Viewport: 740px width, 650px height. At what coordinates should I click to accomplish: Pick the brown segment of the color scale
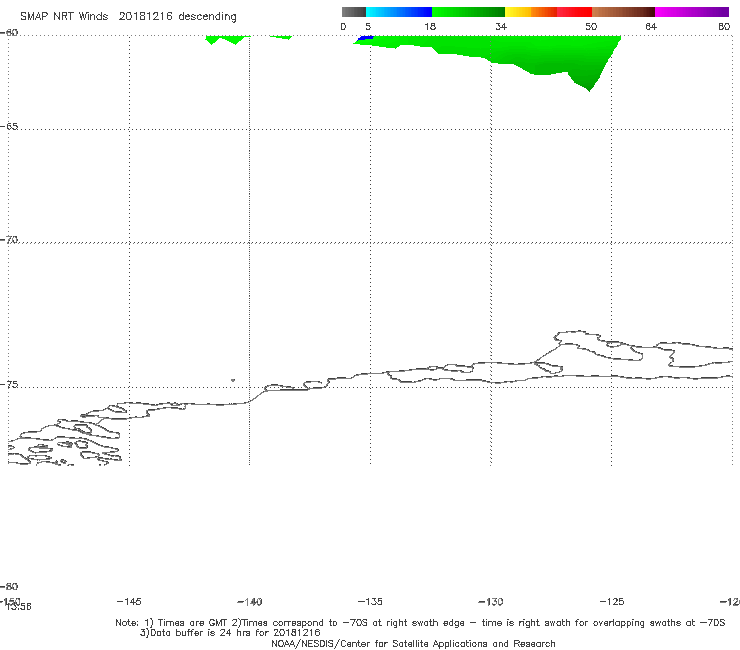pos(623,12)
